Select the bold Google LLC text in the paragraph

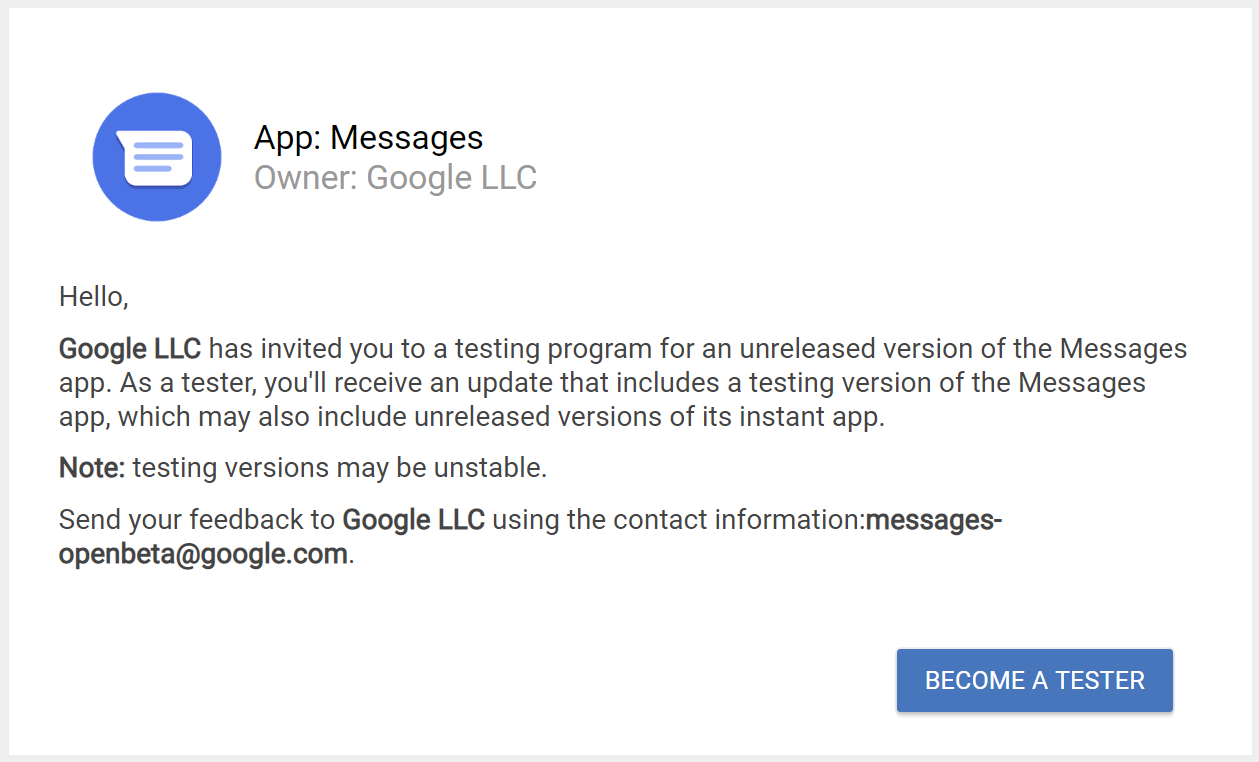tap(128, 349)
